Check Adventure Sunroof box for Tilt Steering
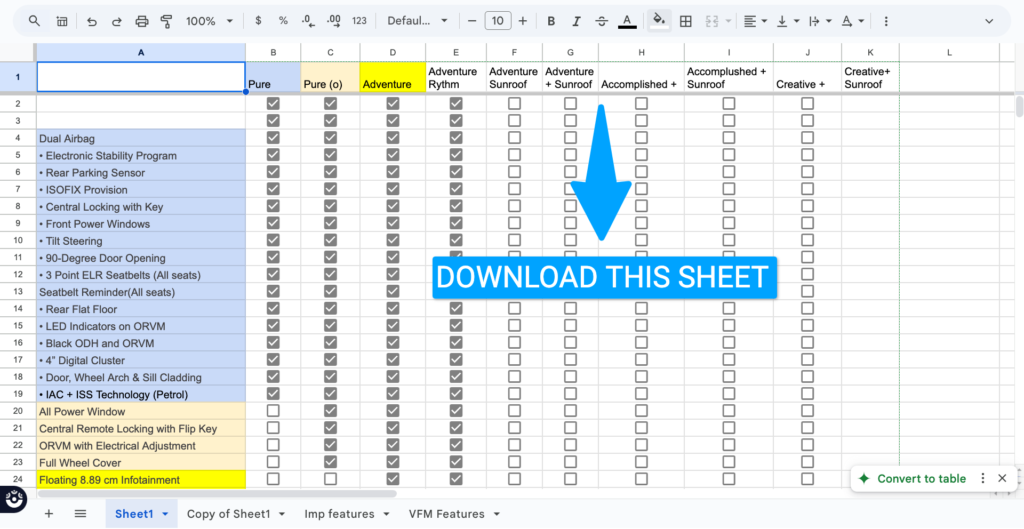The width and height of the screenshot is (1024, 529). pyautogui.click(x=514, y=240)
